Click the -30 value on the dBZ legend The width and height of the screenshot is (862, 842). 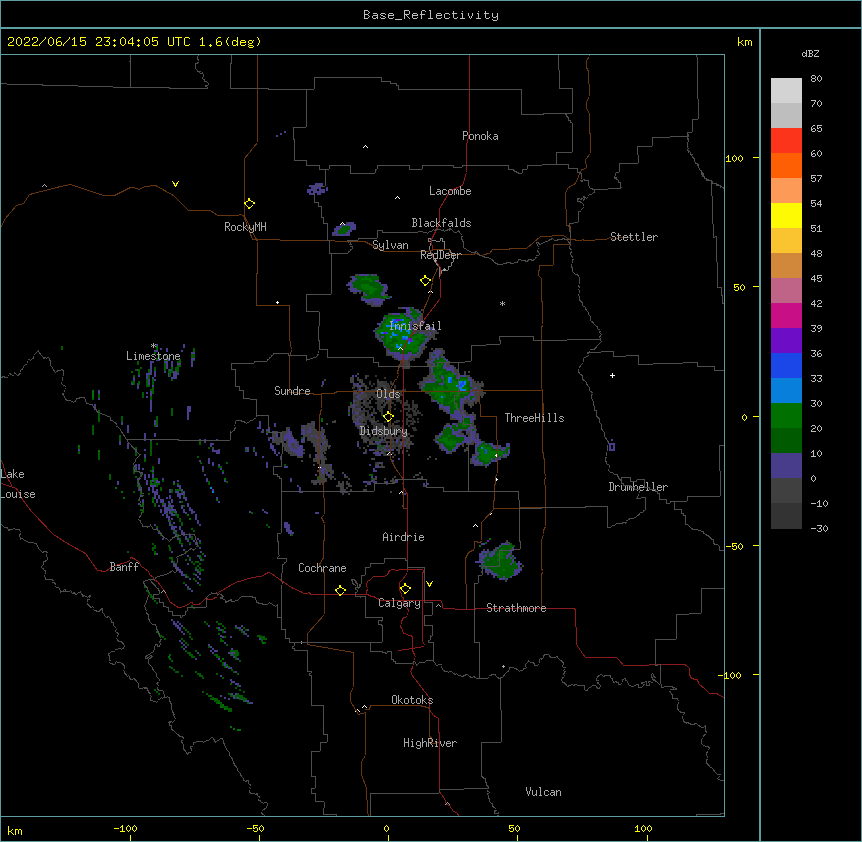click(819, 529)
